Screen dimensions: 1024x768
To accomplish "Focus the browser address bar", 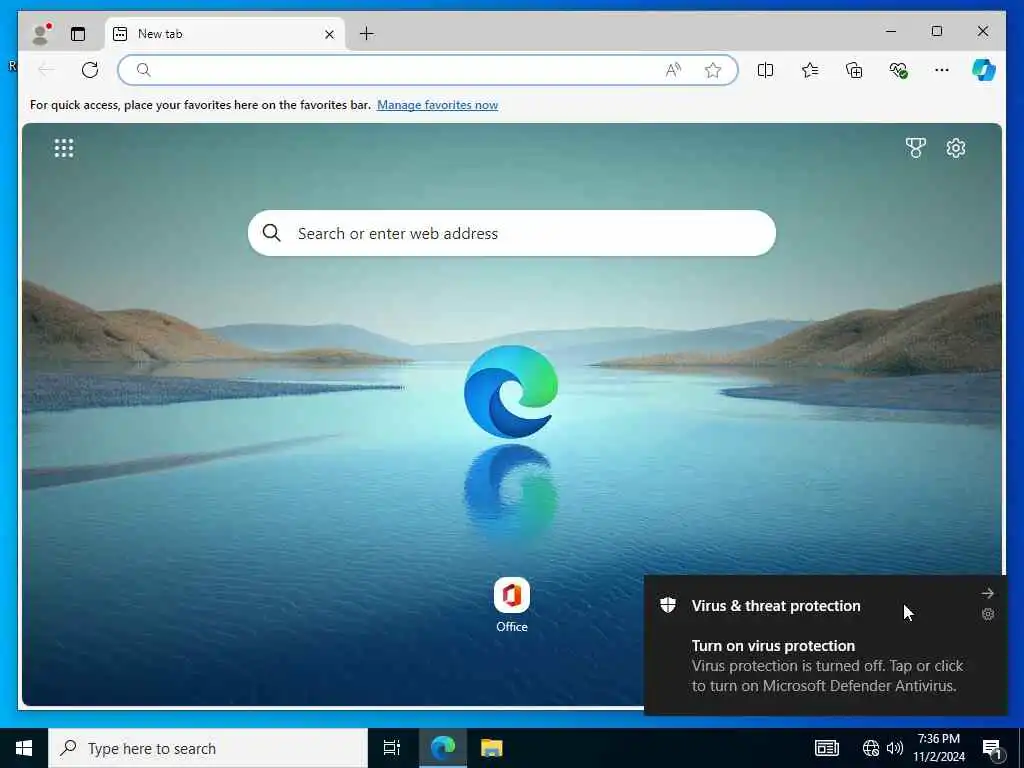I will click(x=428, y=70).
